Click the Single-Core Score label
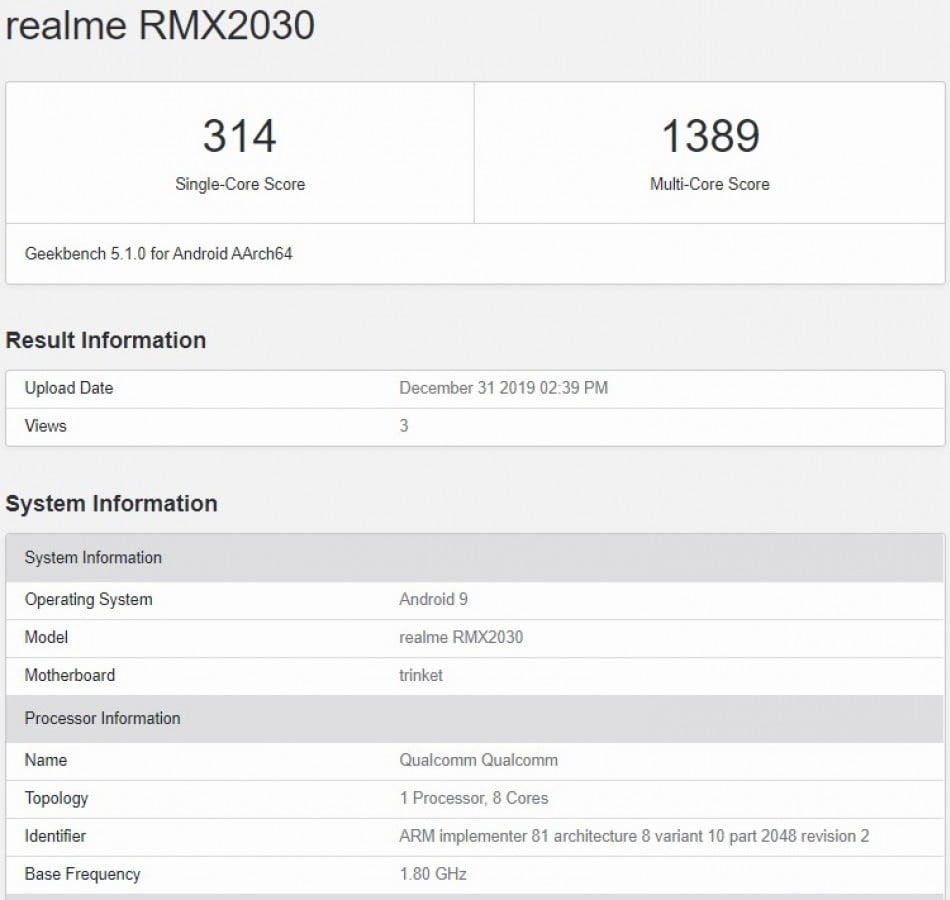This screenshot has height=900, width=950. point(239,184)
